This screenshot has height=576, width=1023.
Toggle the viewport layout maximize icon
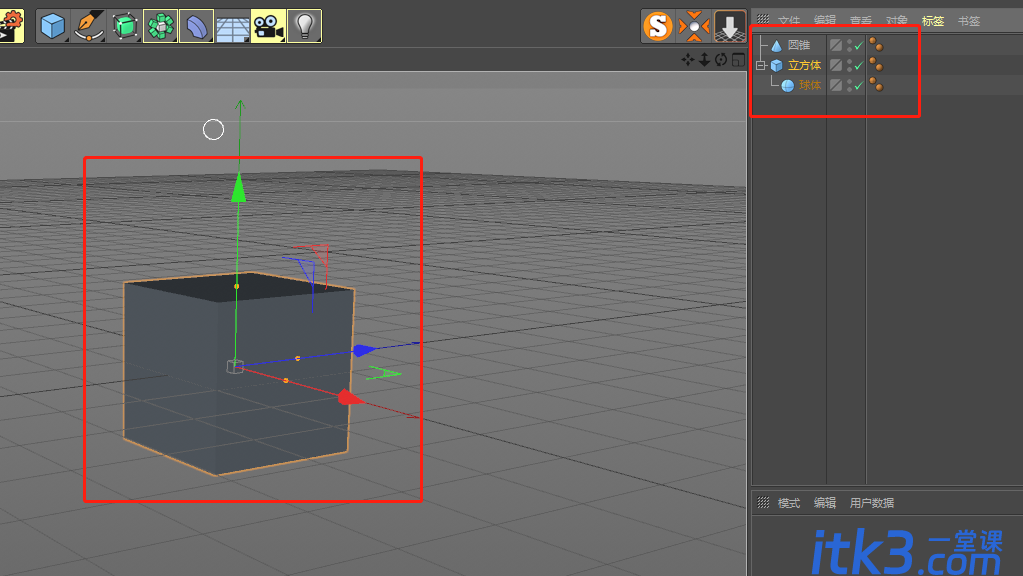(x=738, y=60)
